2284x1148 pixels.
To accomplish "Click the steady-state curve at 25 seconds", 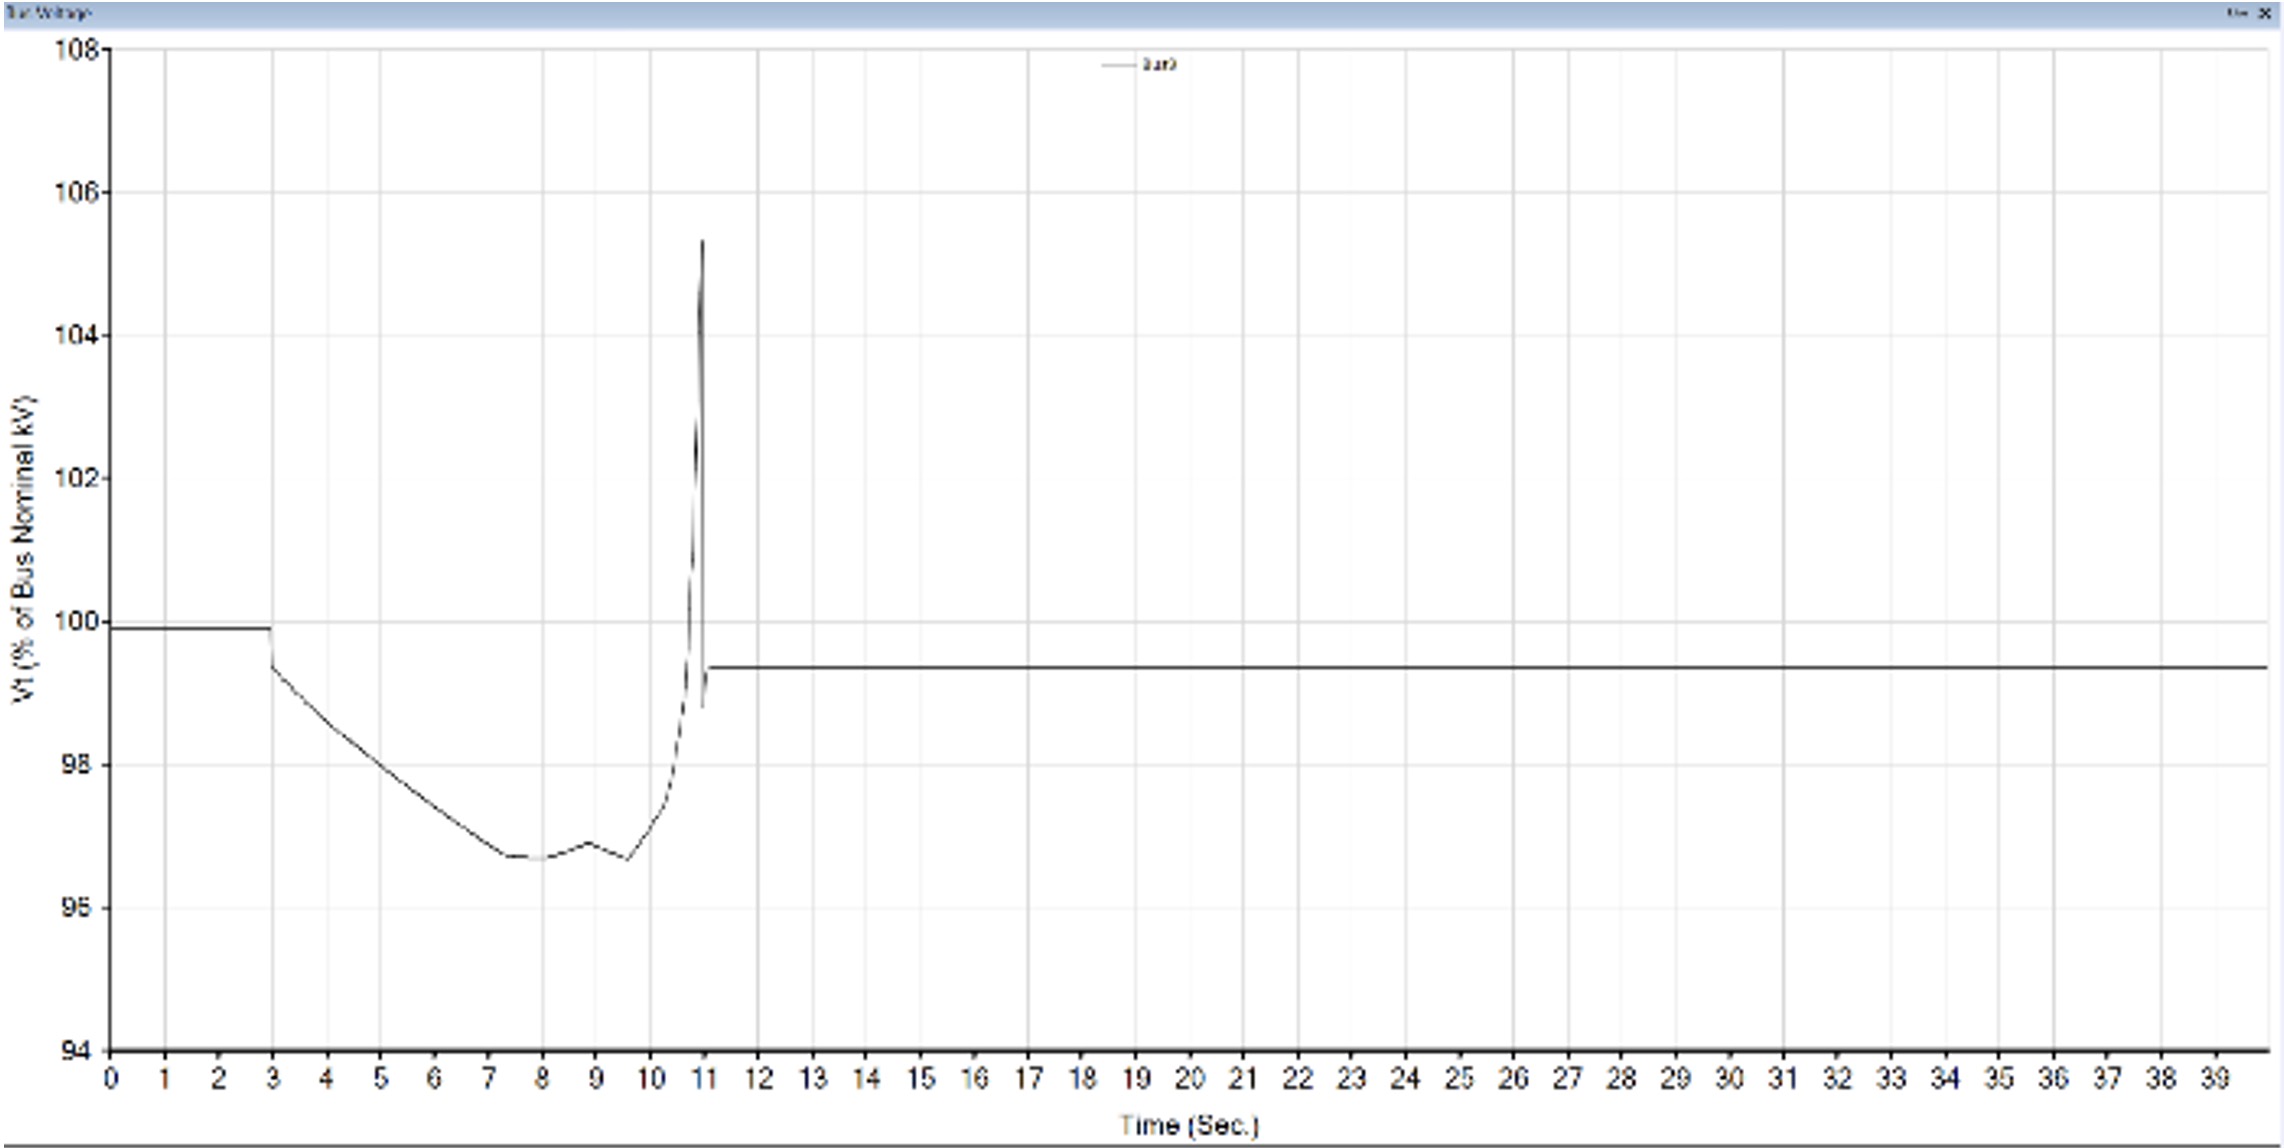I will [x=1459, y=667].
